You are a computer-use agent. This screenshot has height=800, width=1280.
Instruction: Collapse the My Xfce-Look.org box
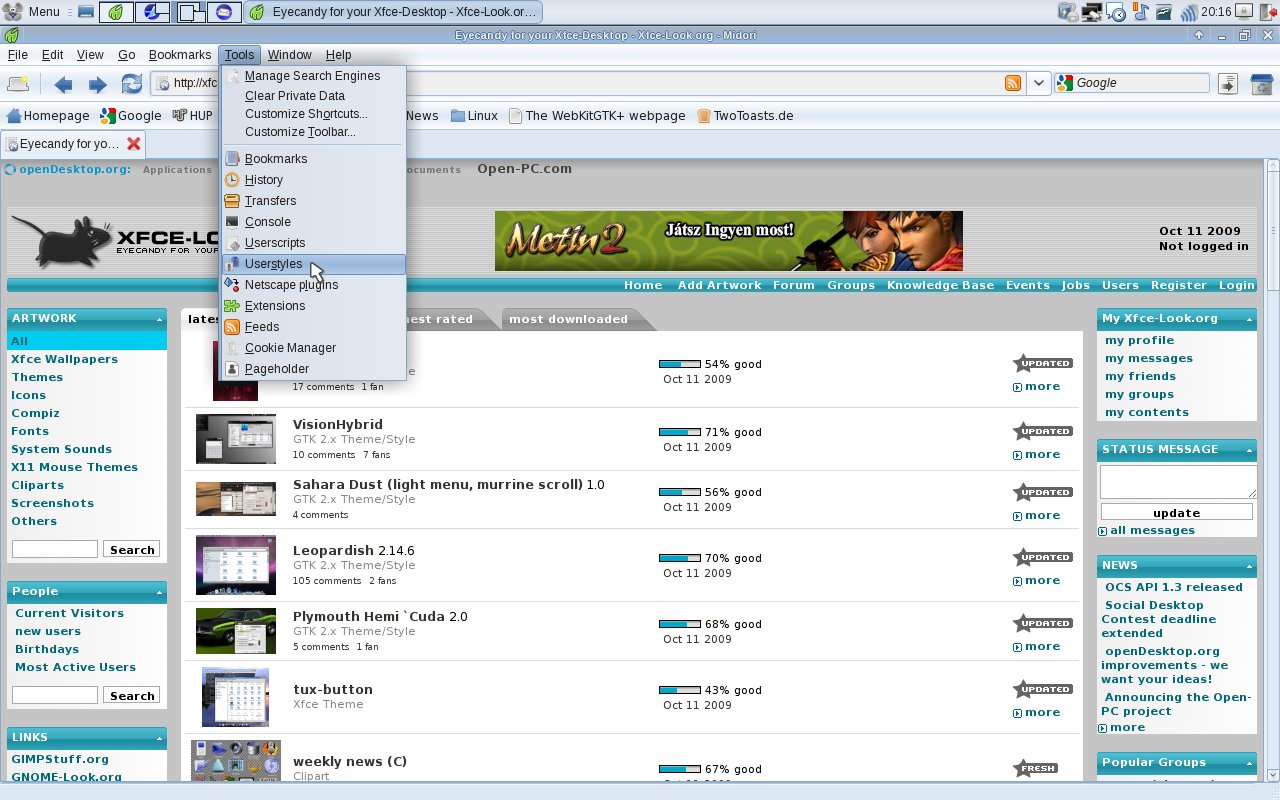(1250, 319)
